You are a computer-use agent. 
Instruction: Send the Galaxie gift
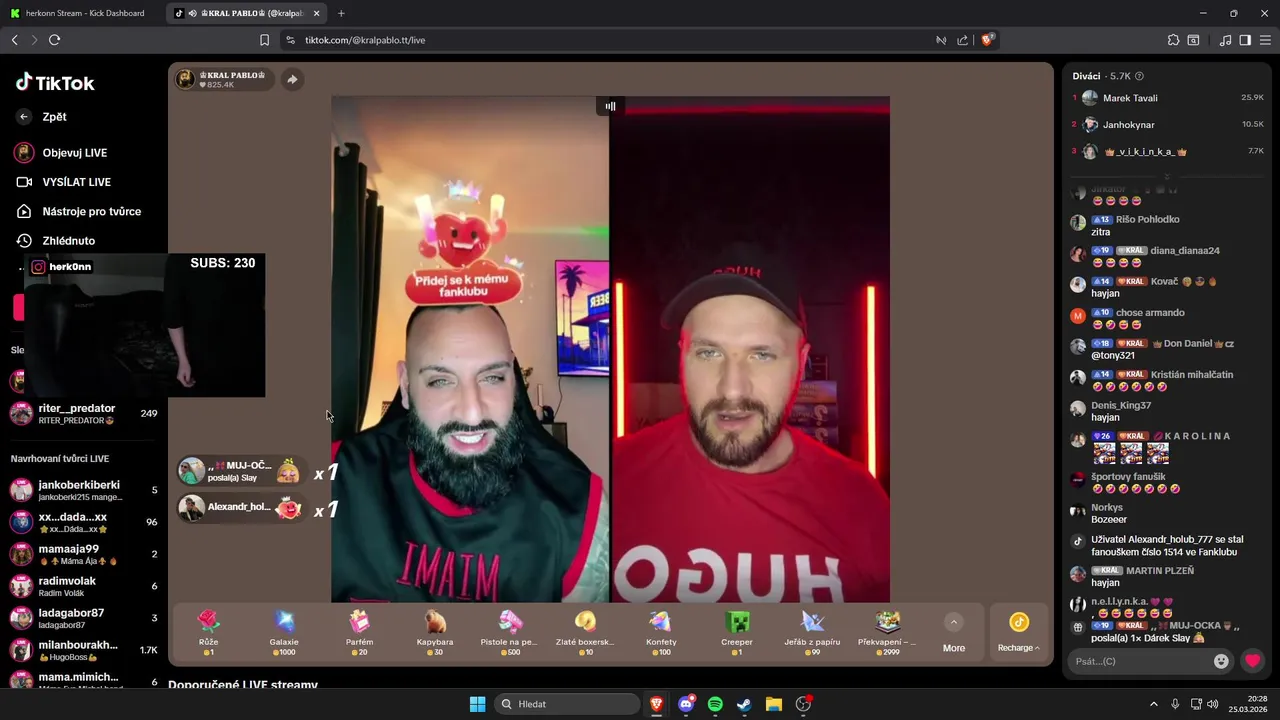coord(284,632)
